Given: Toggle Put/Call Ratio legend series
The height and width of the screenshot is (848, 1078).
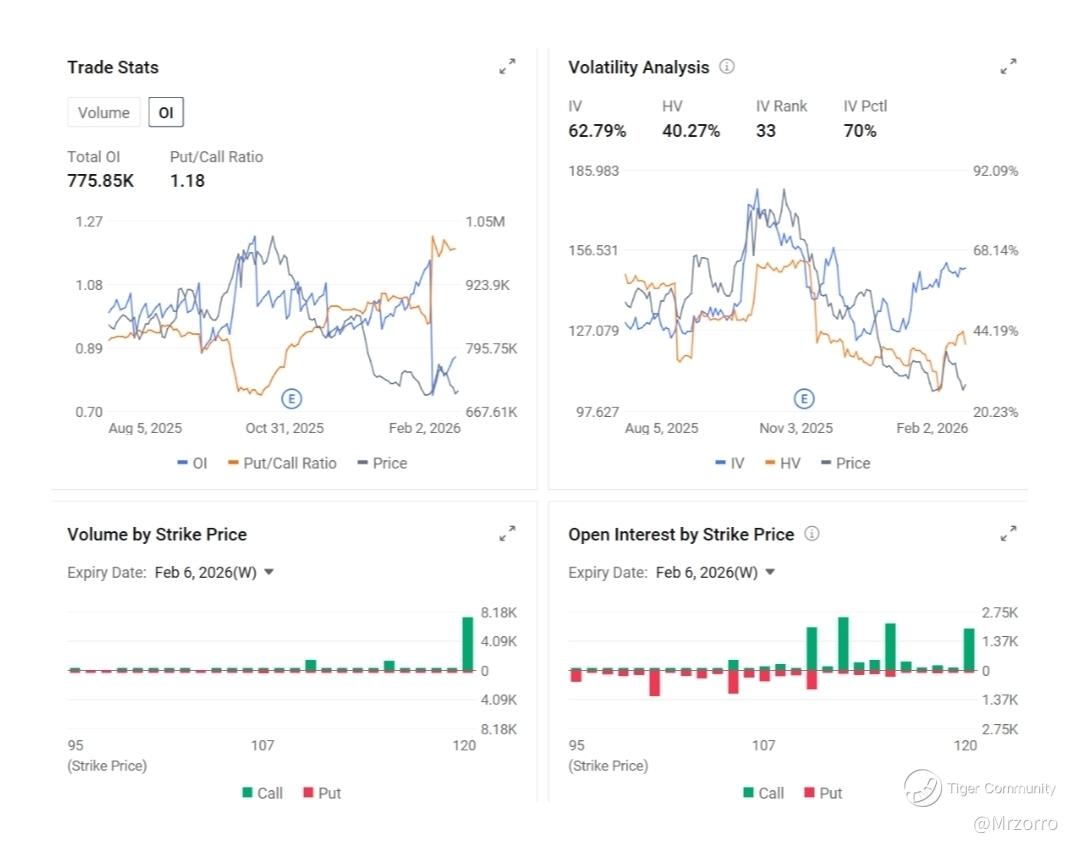Looking at the screenshot, I should (283, 463).
